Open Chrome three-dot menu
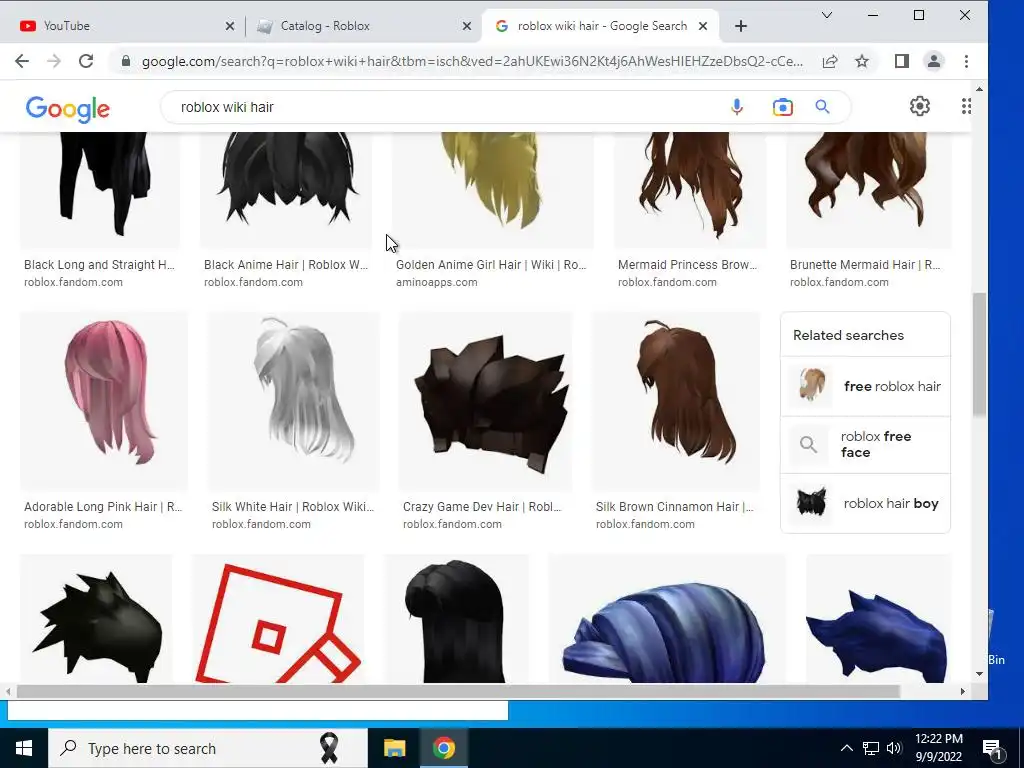Screen dimensions: 1024x768 tap(966, 61)
